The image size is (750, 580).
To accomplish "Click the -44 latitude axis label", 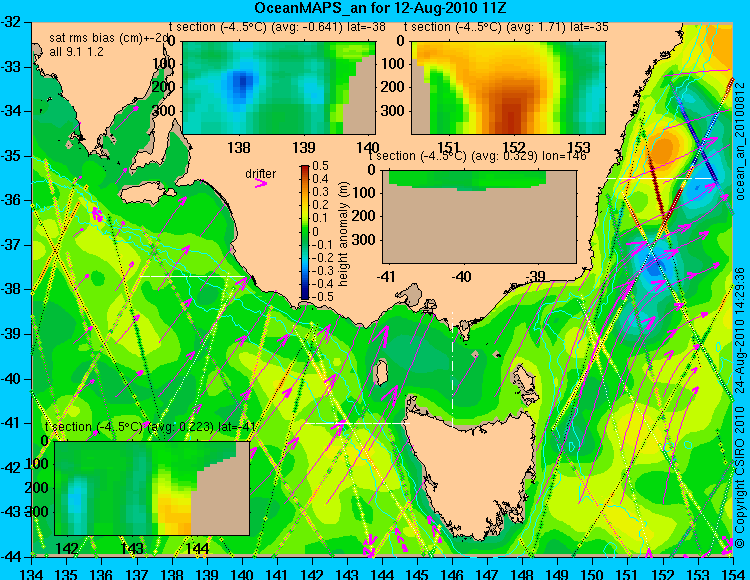I will (x=11, y=557).
